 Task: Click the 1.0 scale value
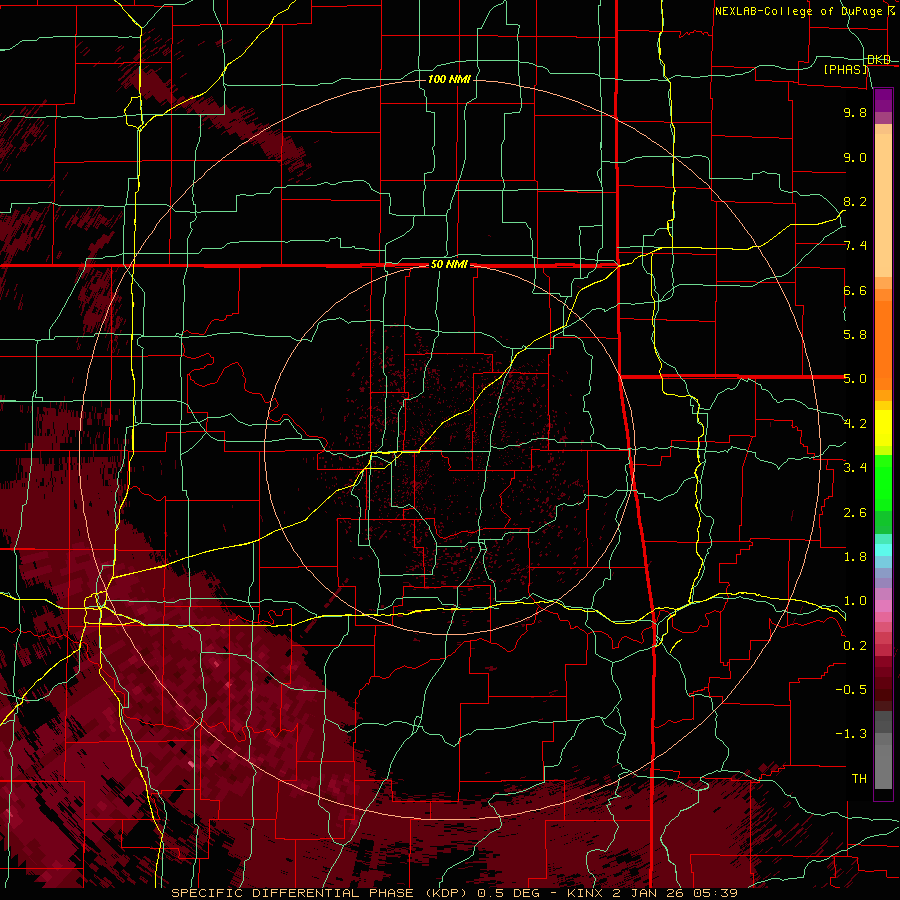coord(855,601)
